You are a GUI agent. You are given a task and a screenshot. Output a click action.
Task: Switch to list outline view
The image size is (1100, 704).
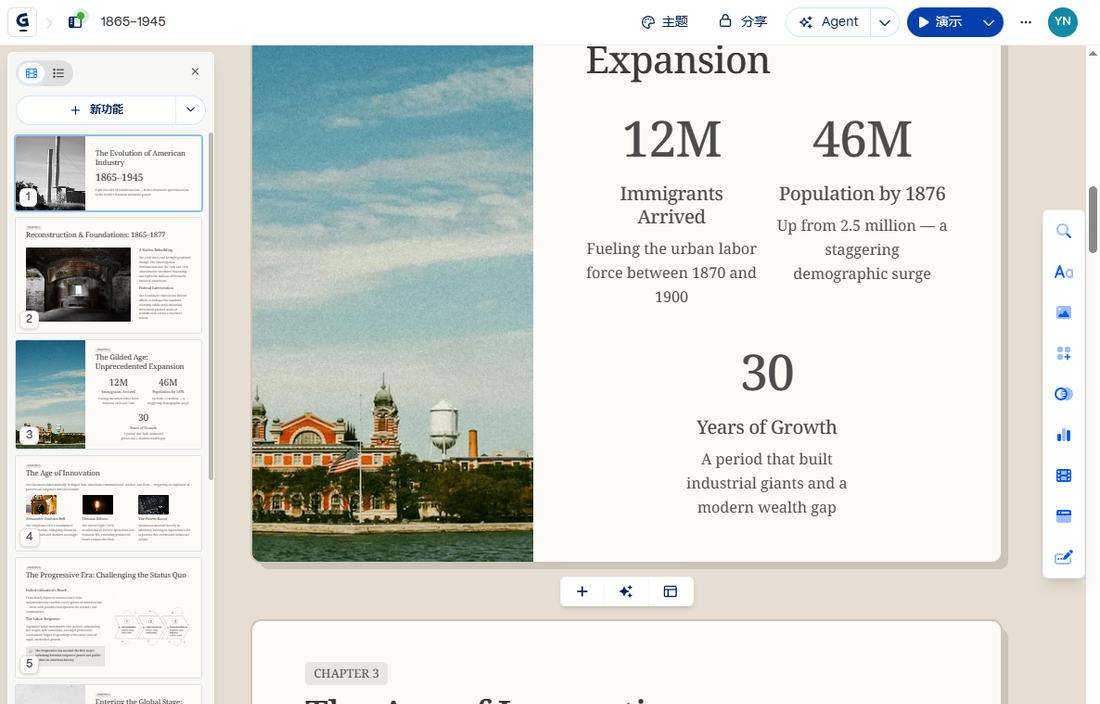click(x=58, y=73)
